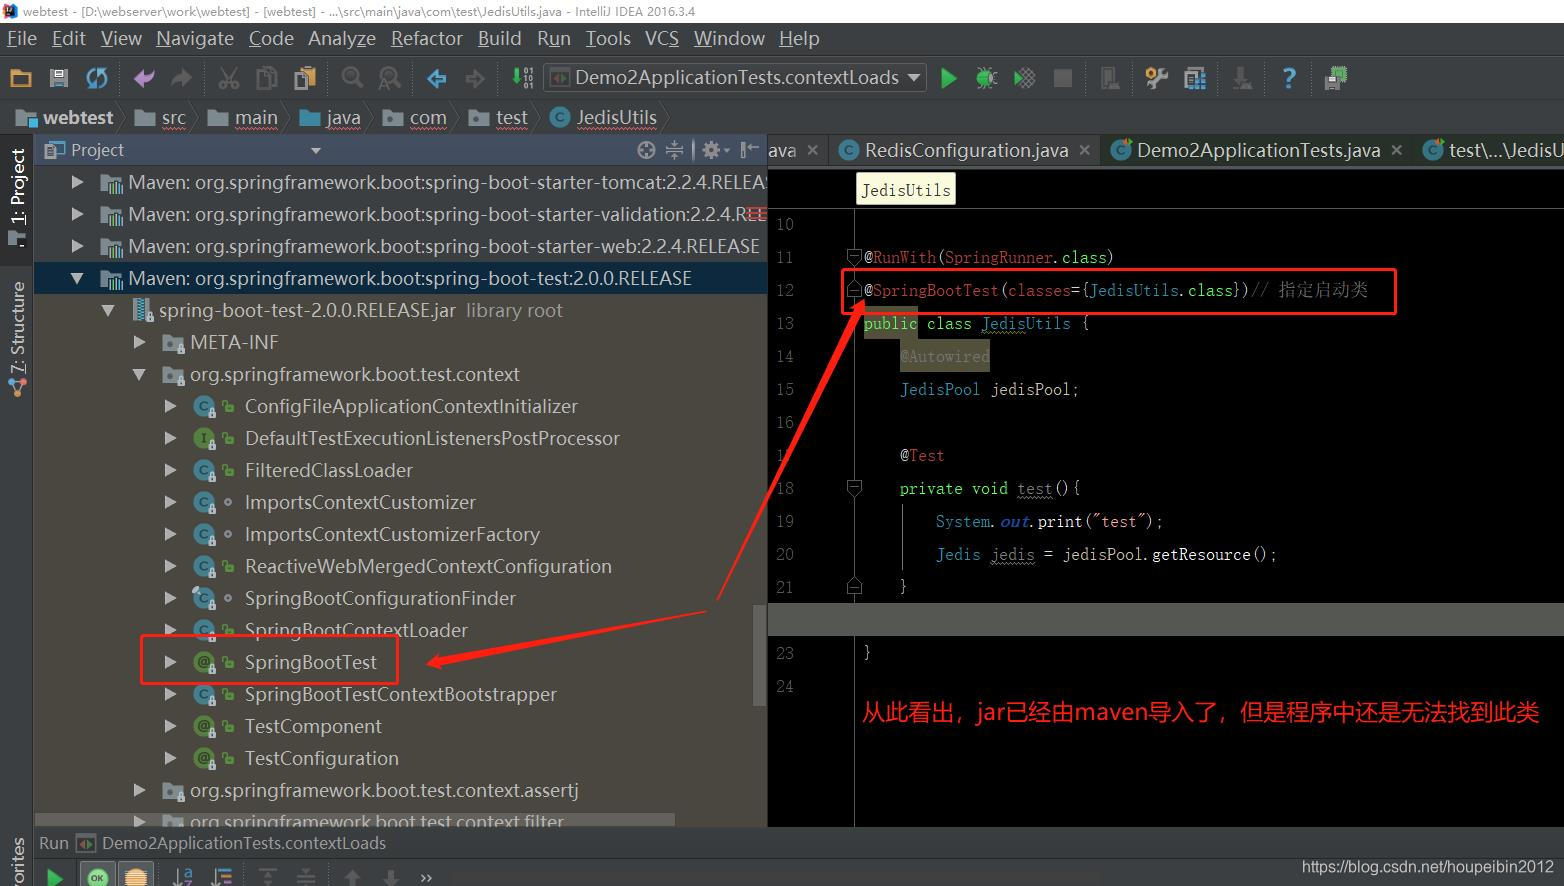The image size is (1564, 886).
Task: Open the Z: Structure side tool window
Action: point(17,340)
